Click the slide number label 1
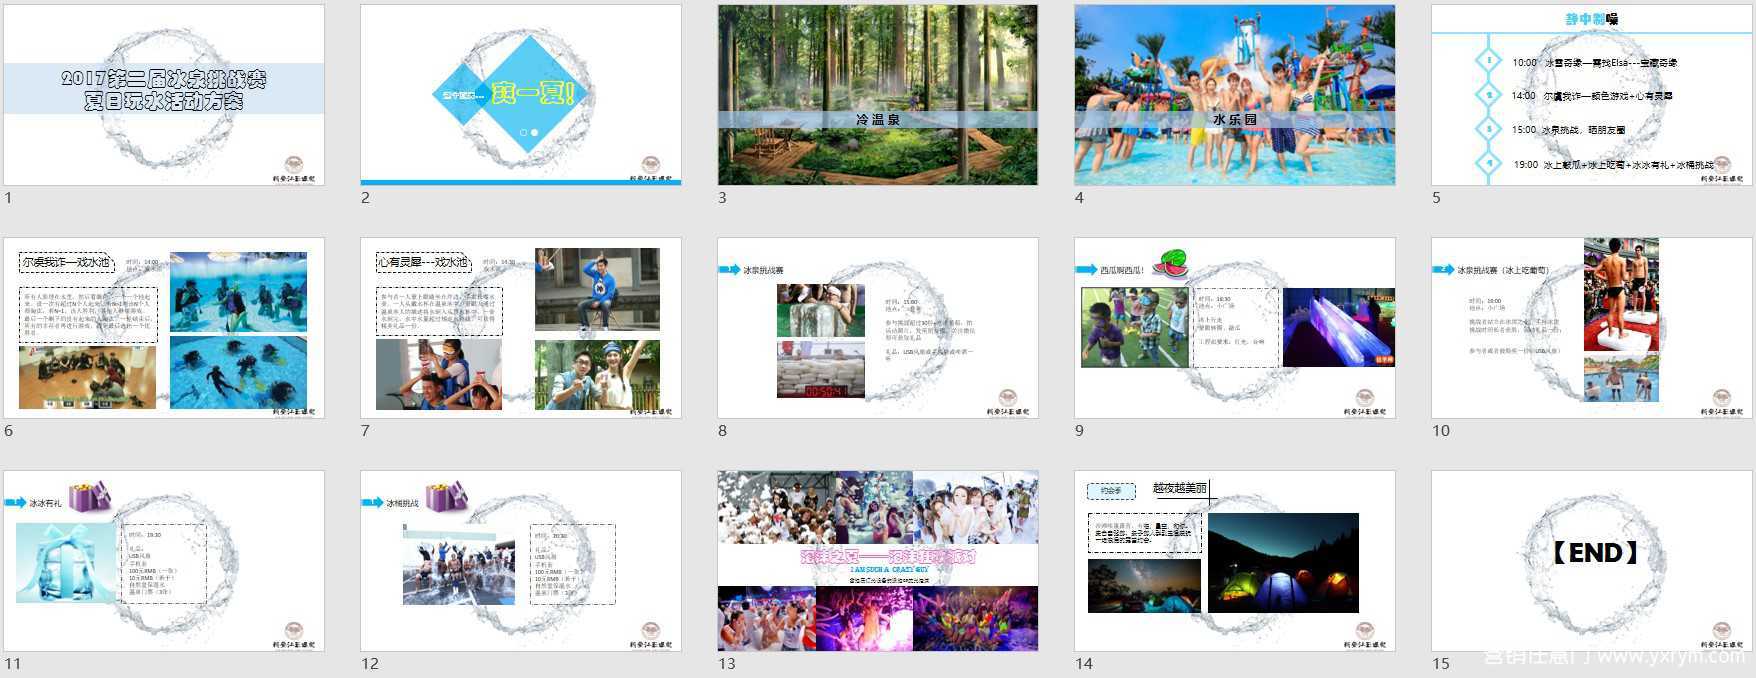The width and height of the screenshot is (1756, 678). click(x=8, y=198)
